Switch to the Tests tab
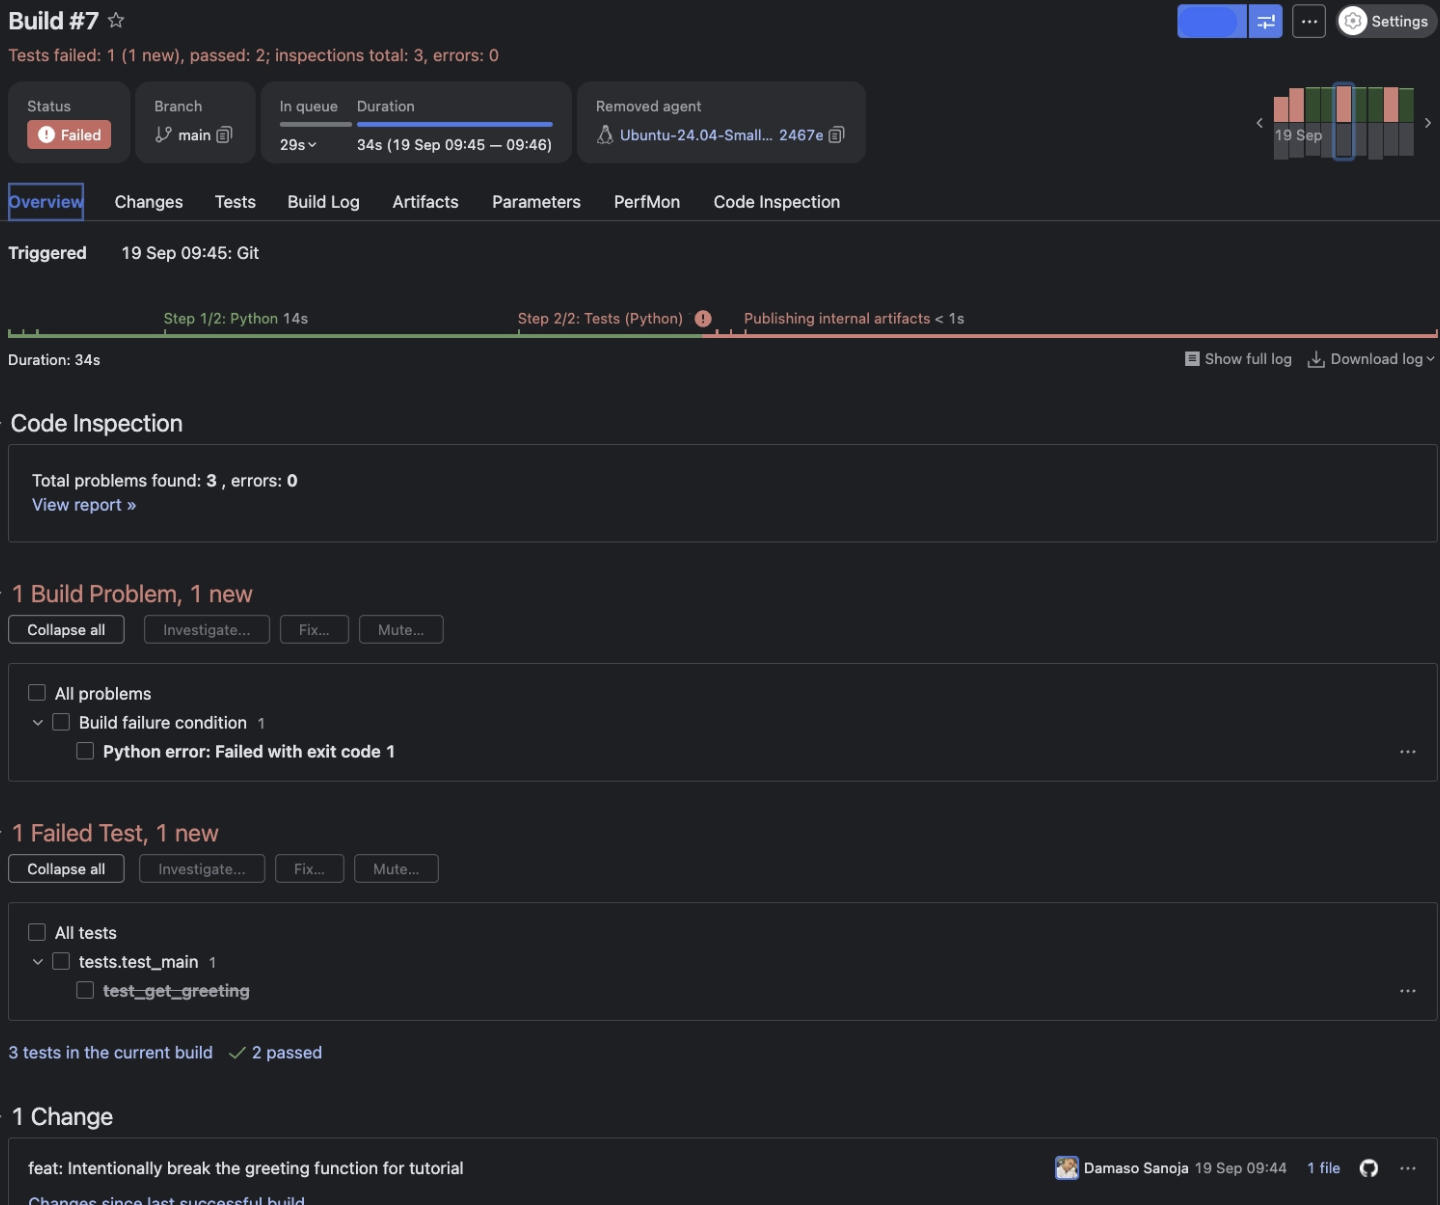1440x1205 pixels. tap(235, 202)
